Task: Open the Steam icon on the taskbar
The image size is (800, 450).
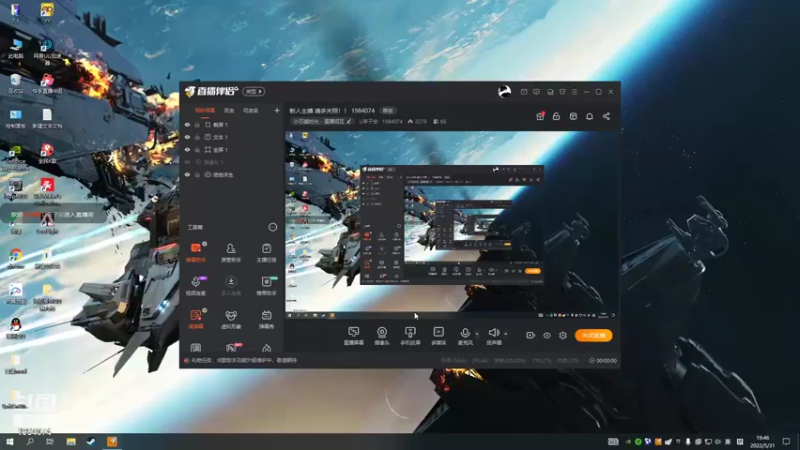Action: point(91,441)
